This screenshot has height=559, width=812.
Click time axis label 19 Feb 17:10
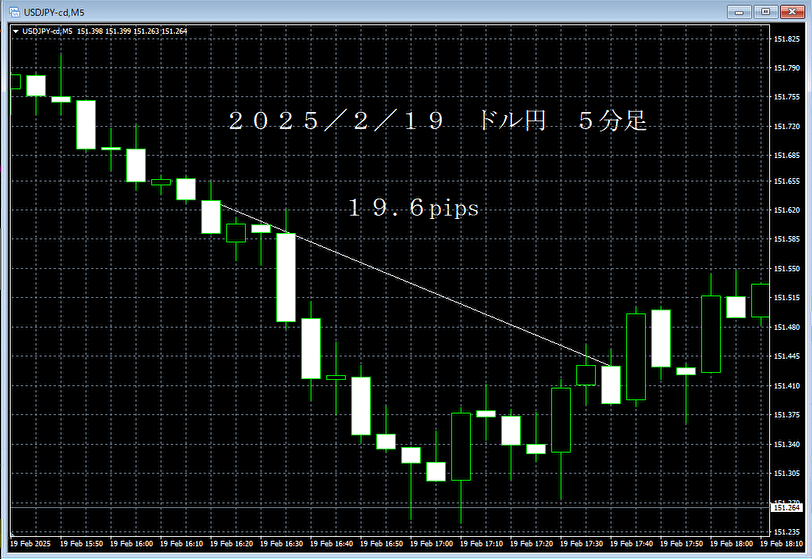click(x=482, y=543)
